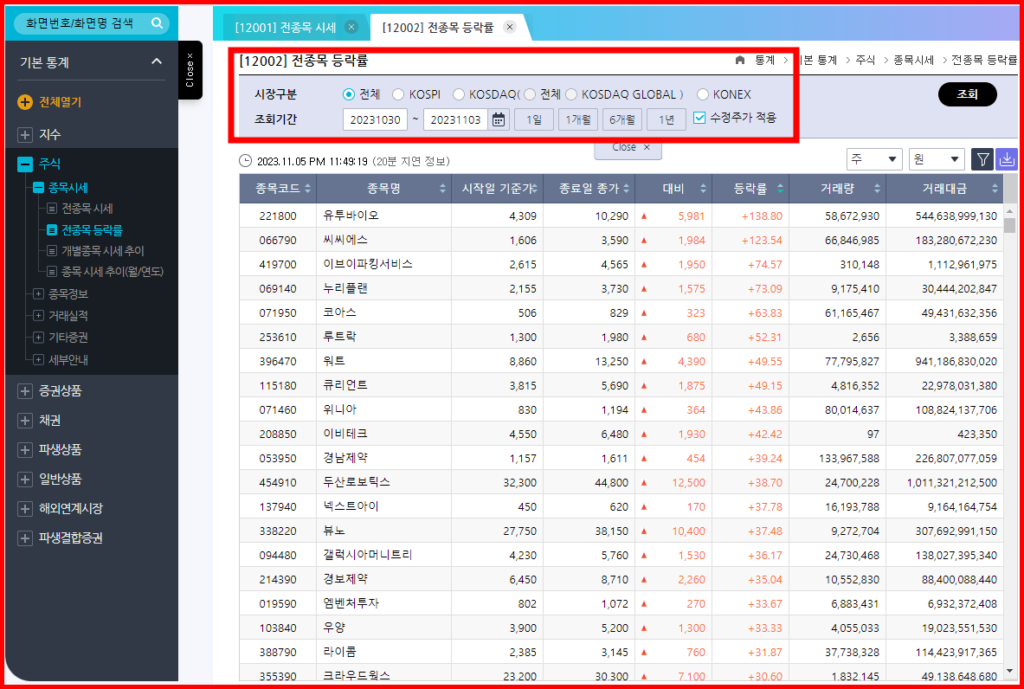Sort by 거래량 column arrows
The image size is (1024, 689).
tap(876, 189)
